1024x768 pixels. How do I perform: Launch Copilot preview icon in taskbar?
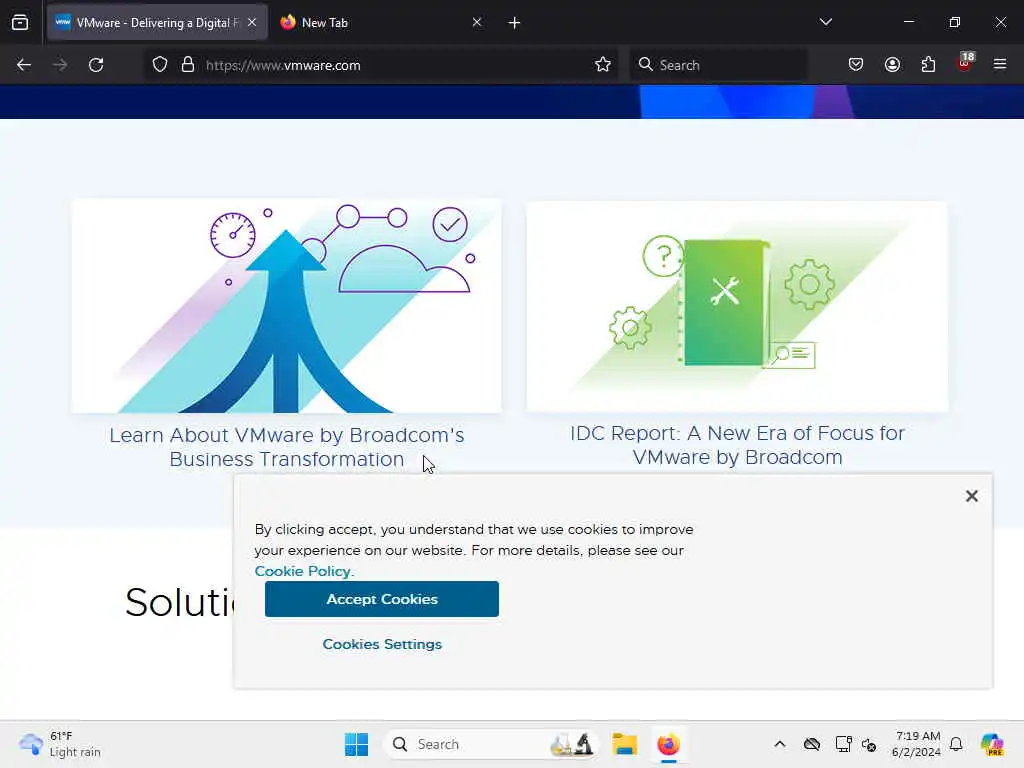point(992,744)
